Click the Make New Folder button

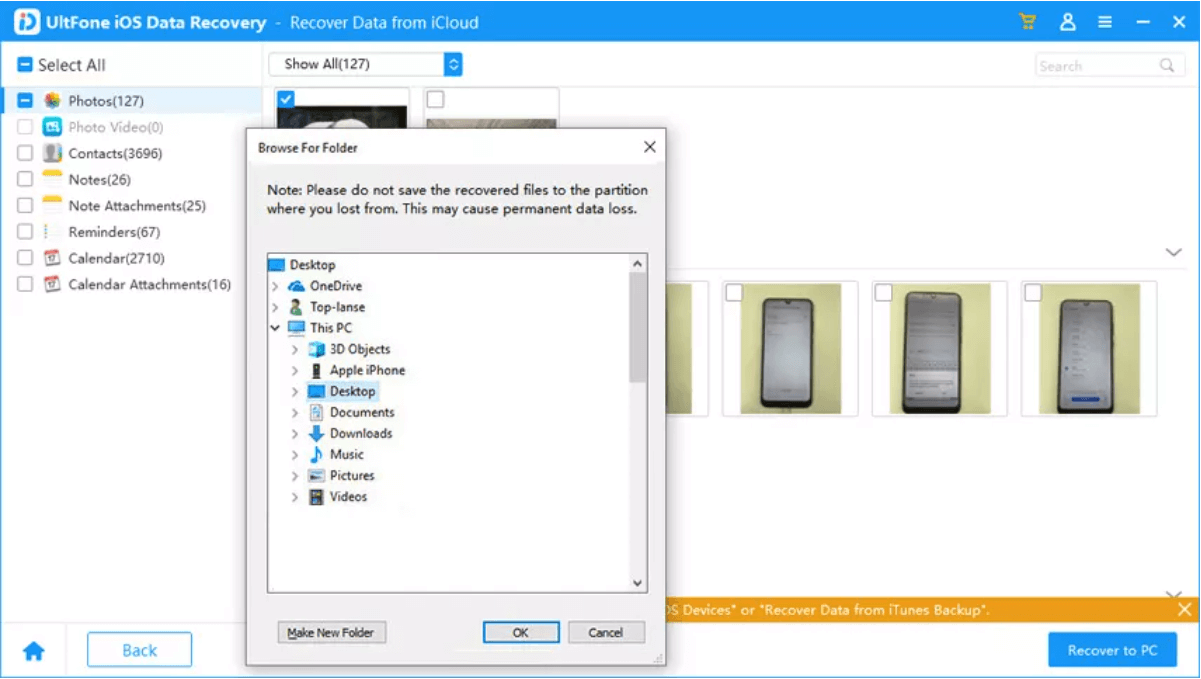[x=331, y=632]
